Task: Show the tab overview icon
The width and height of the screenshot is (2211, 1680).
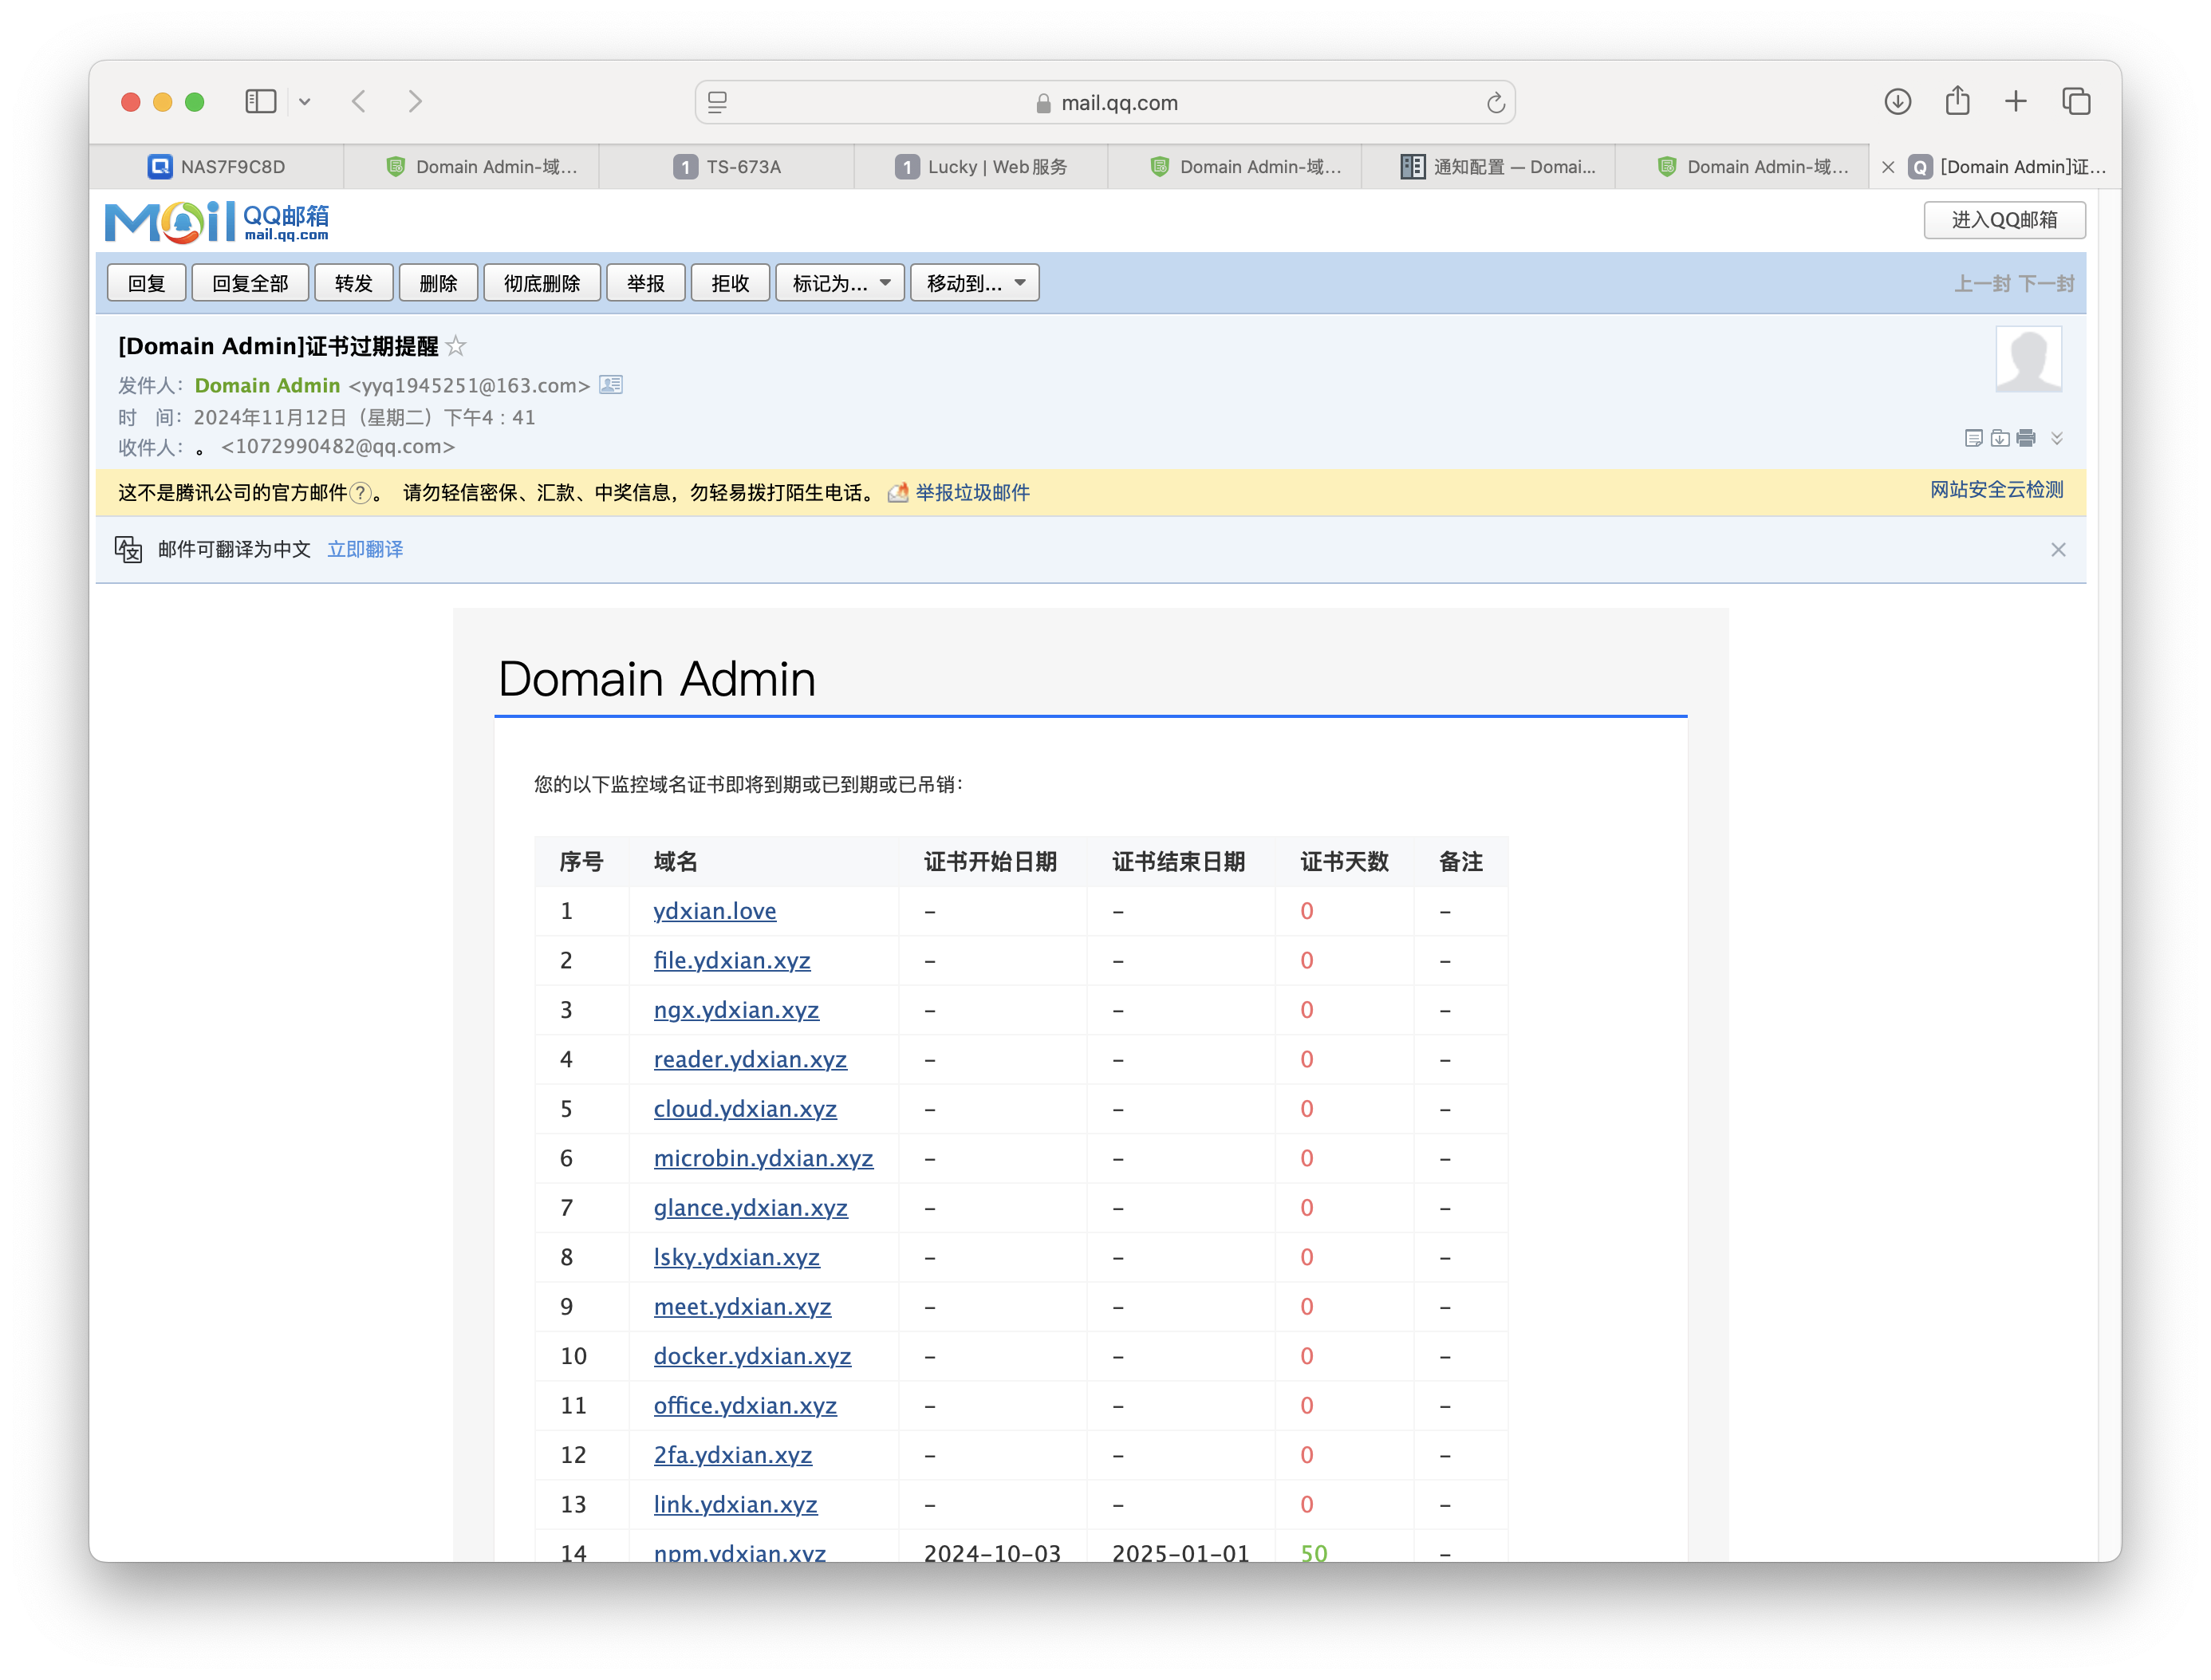Action: (2076, 101)
